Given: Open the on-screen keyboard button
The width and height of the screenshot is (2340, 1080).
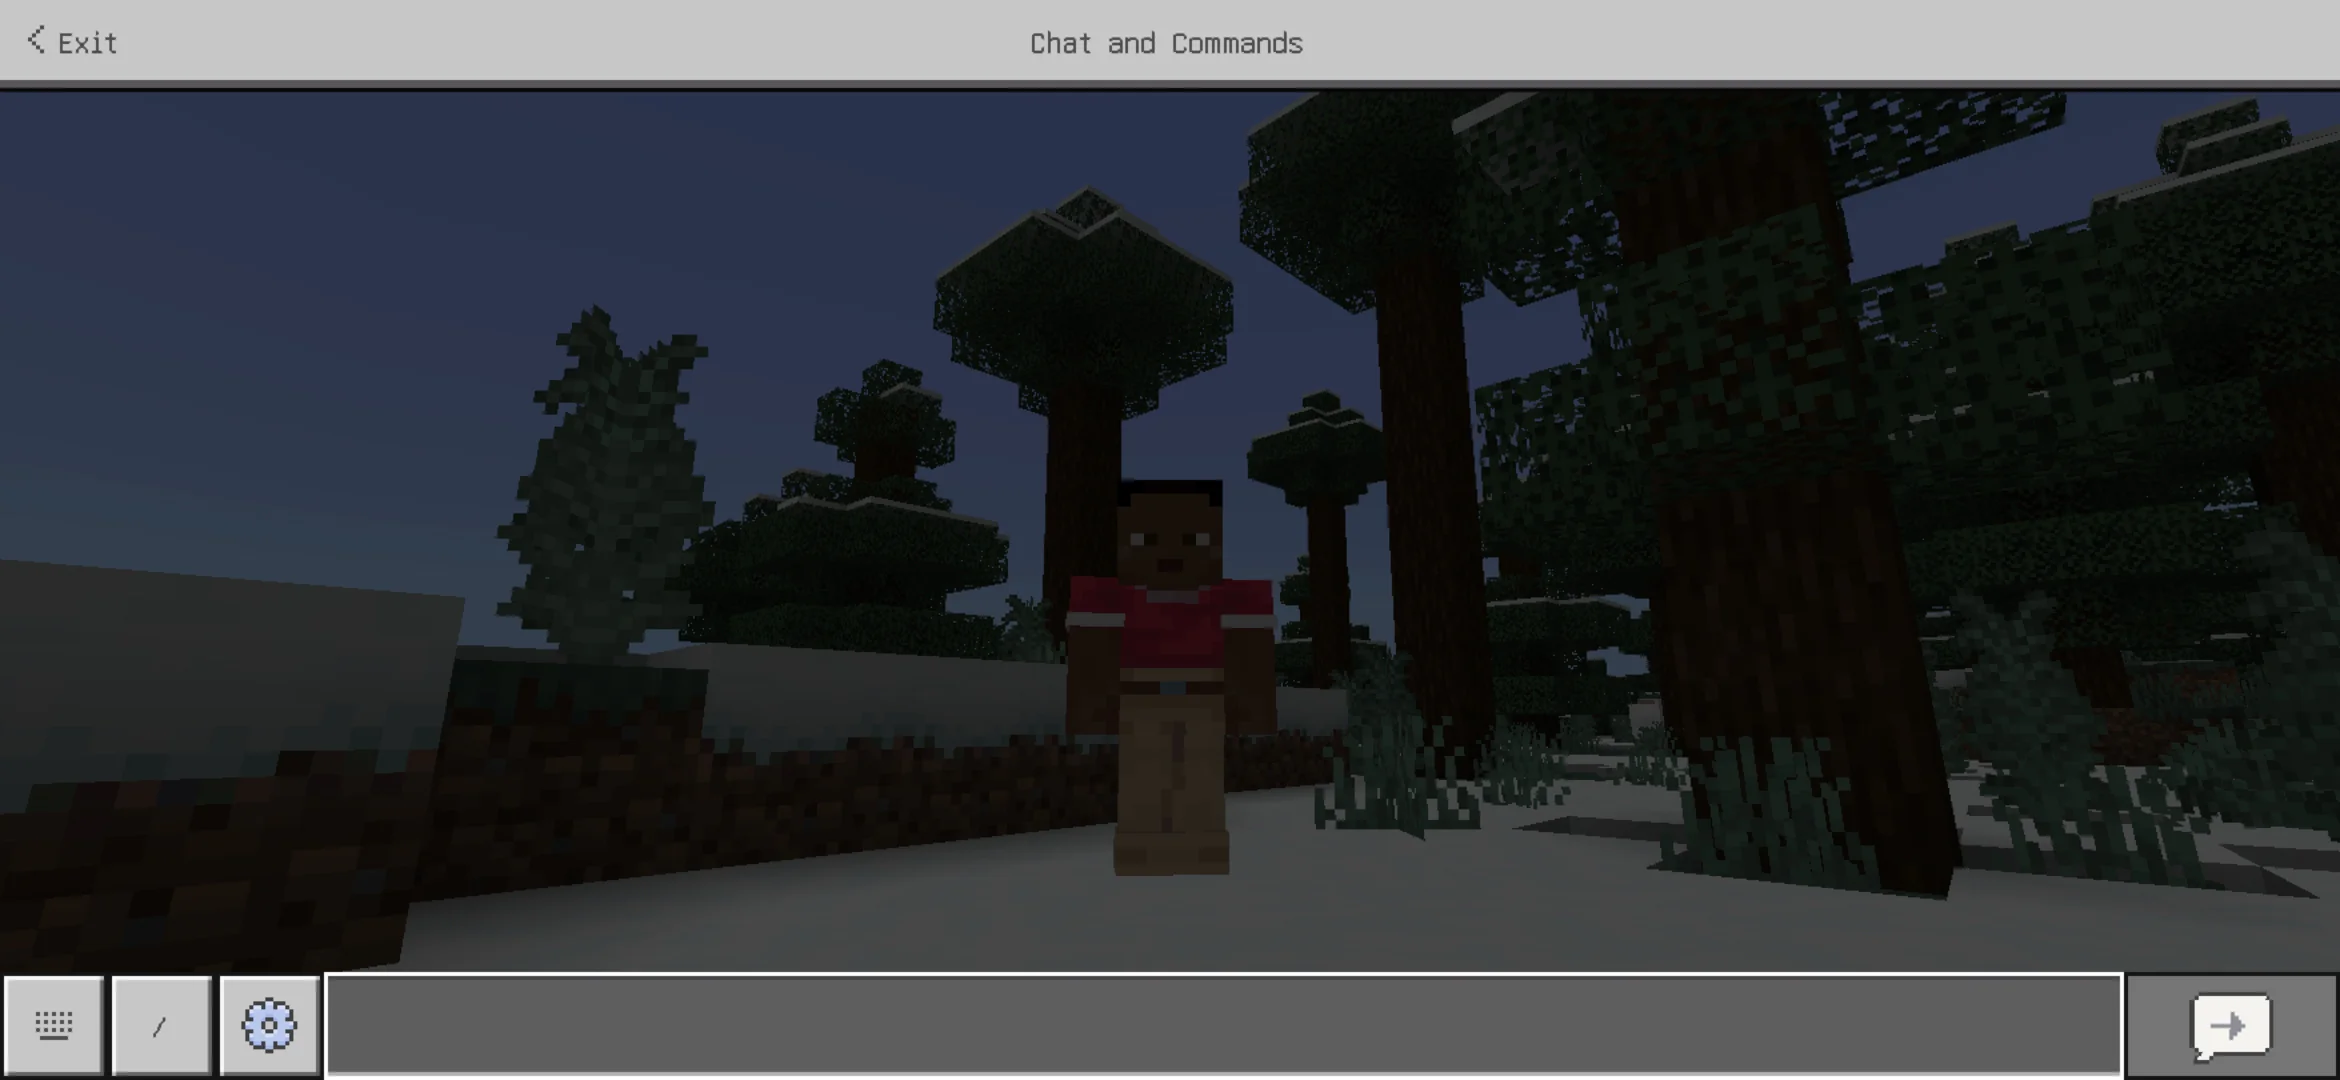Looking at the screenshot, I should tap(54, 1026).
